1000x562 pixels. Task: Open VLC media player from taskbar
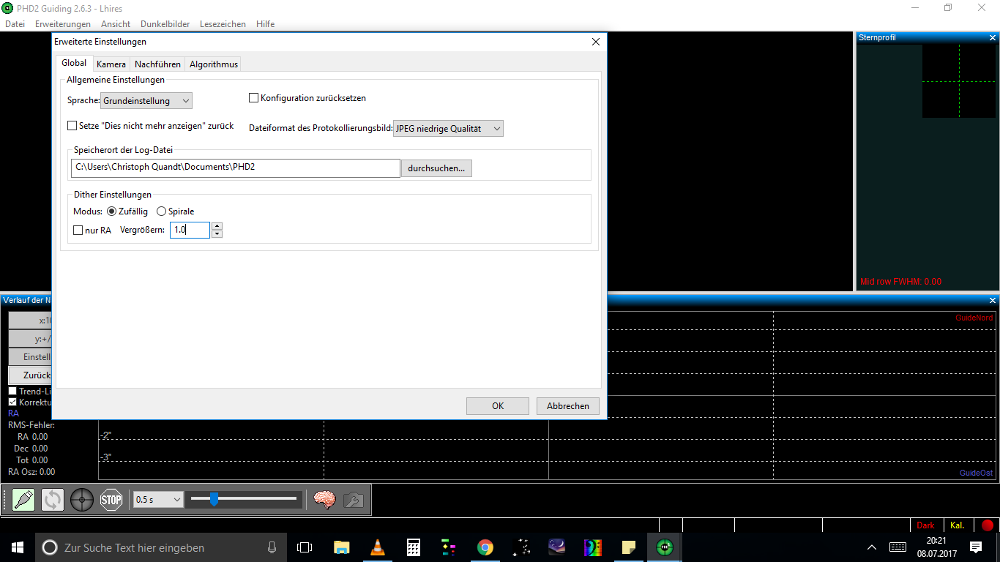[377, 547]
